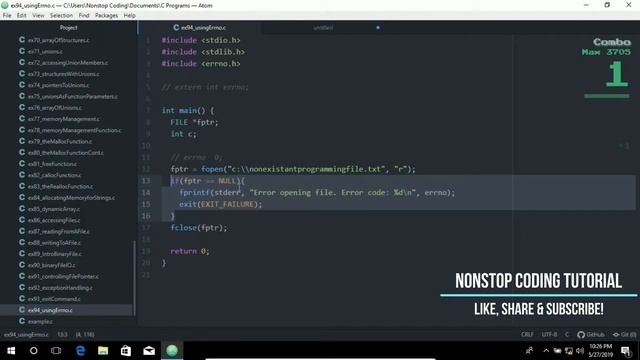
Task: Open ex79_theMallocFunction.c file
Action: pos(60,141)
